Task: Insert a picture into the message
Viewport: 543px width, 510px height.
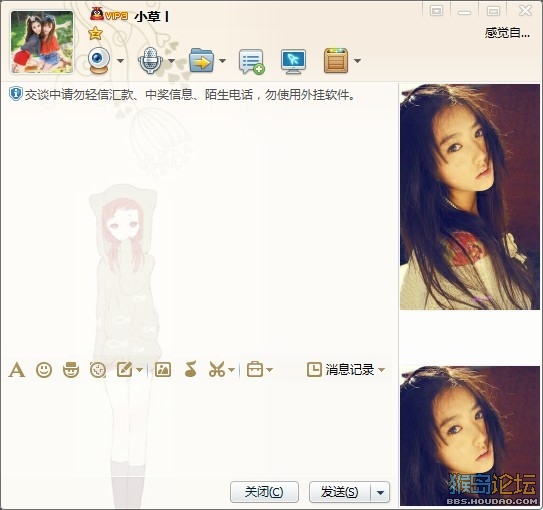Action: coord(163,370)
